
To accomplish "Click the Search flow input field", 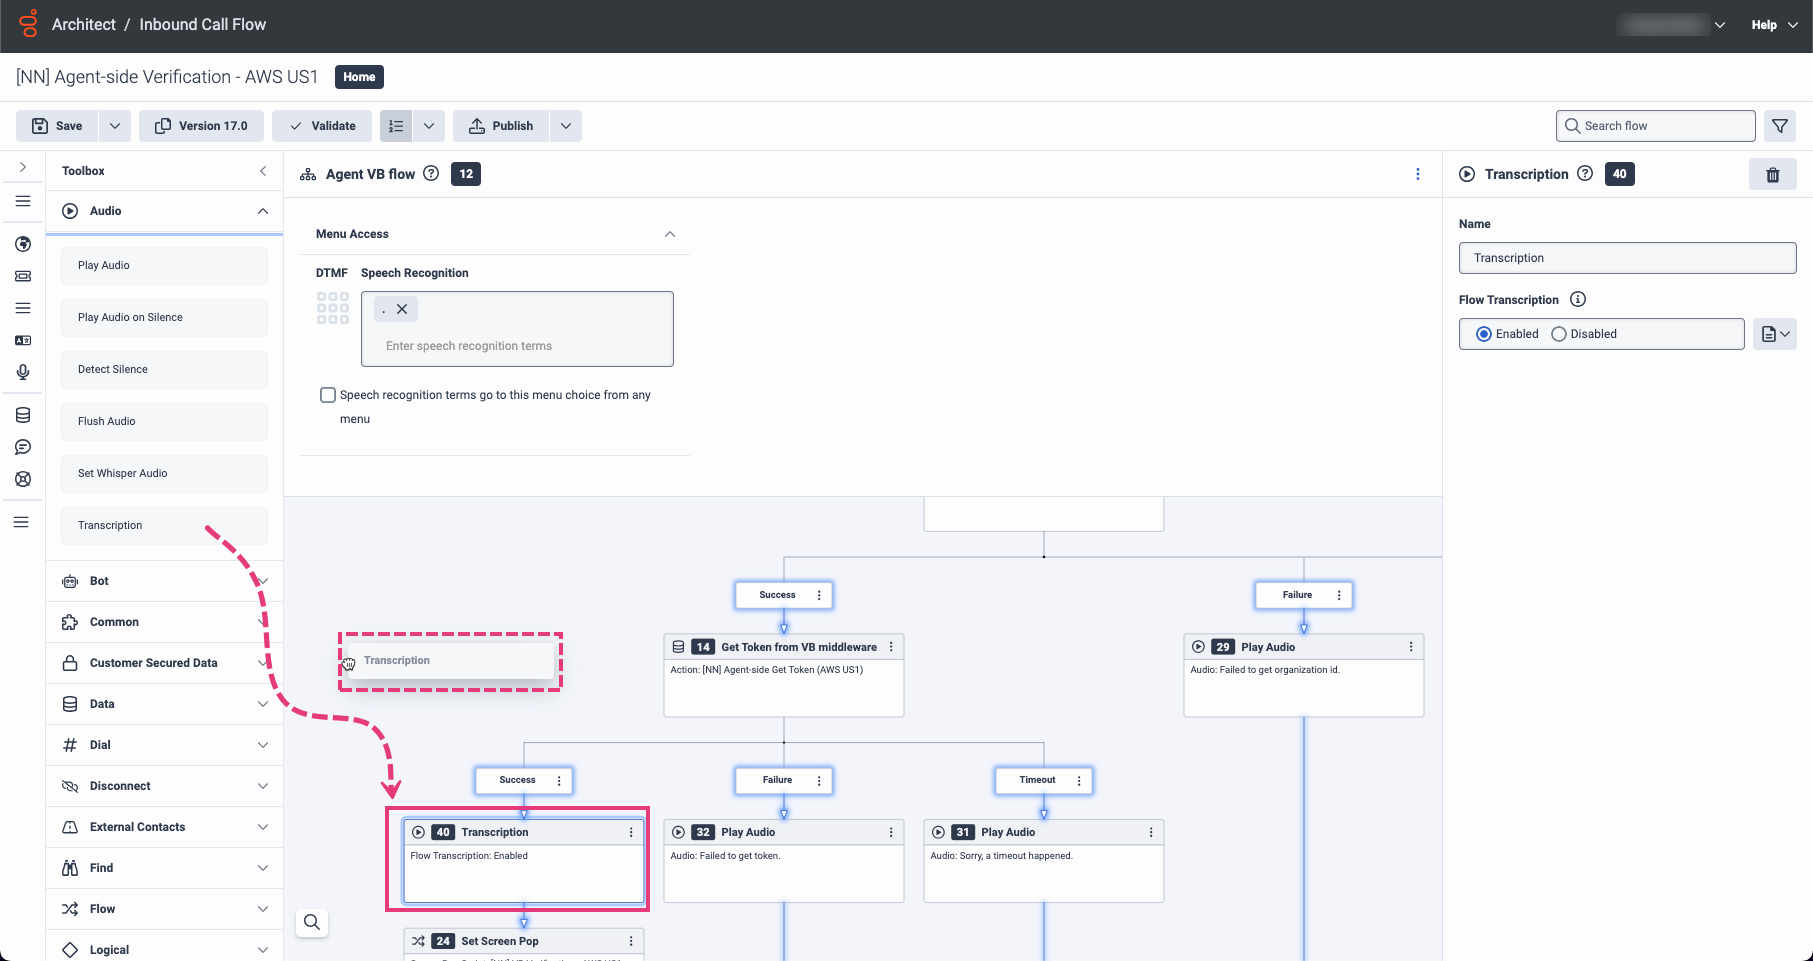I will [1664, 126].
